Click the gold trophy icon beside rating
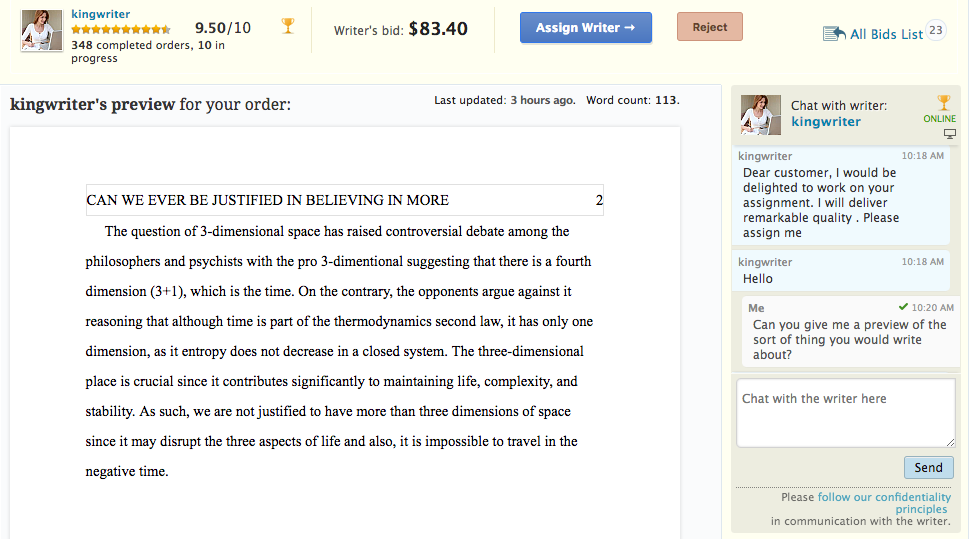This screenshot has height=539, width=971. 288,26
